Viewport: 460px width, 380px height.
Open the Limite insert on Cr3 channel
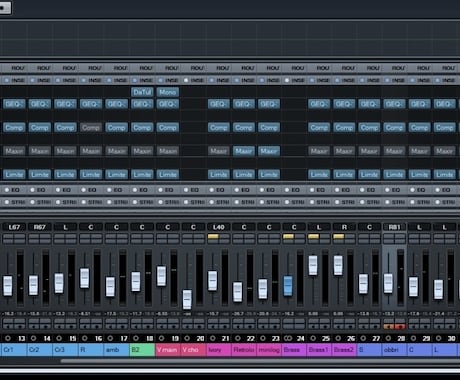pos(65,174)
